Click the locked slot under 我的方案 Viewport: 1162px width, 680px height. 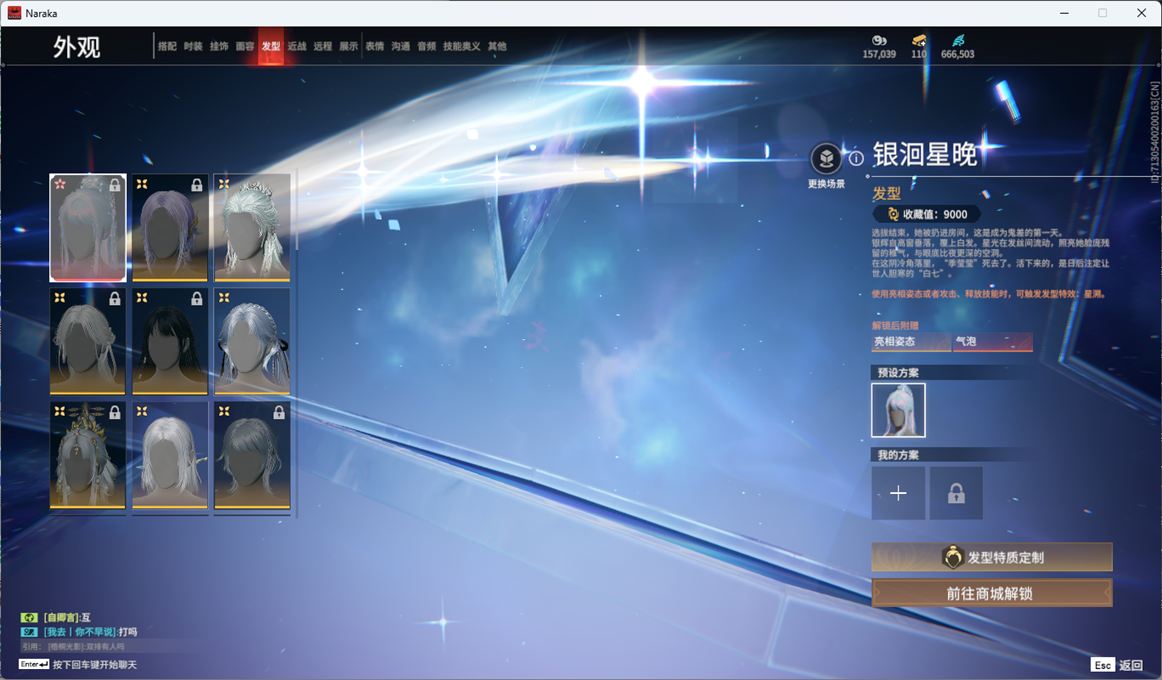coord(956,493)
